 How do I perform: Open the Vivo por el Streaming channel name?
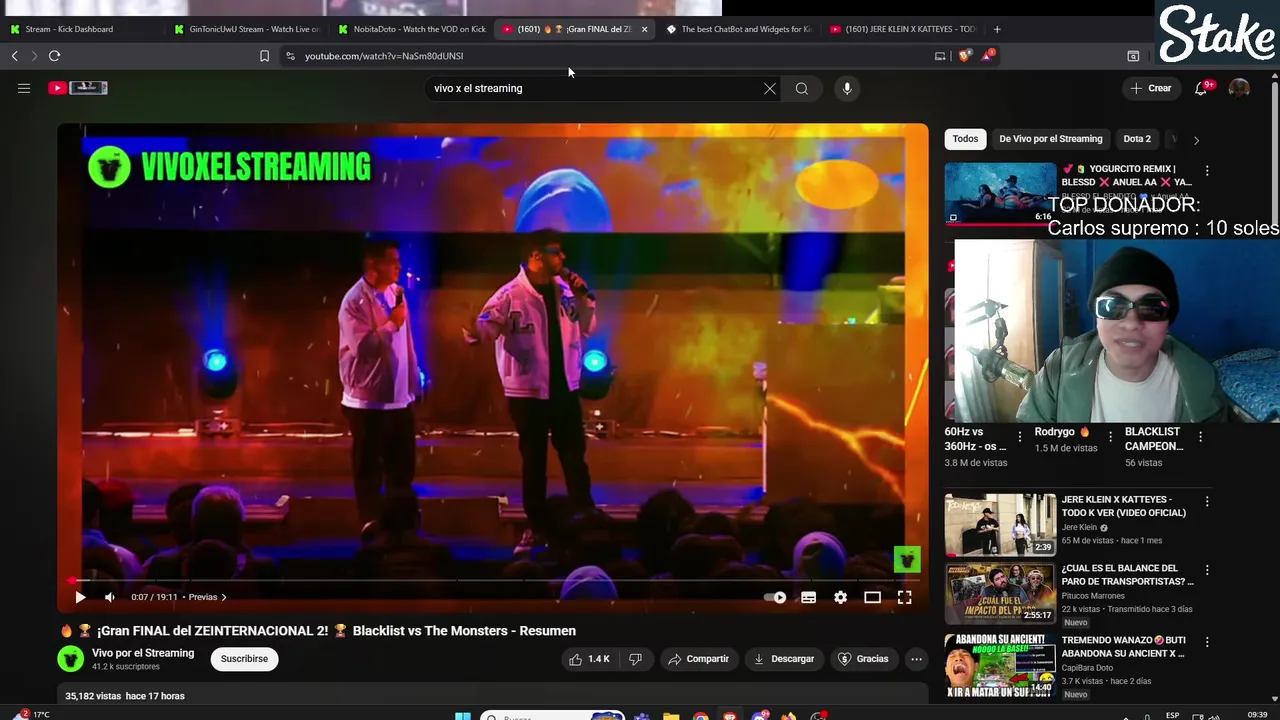point(143,653)
